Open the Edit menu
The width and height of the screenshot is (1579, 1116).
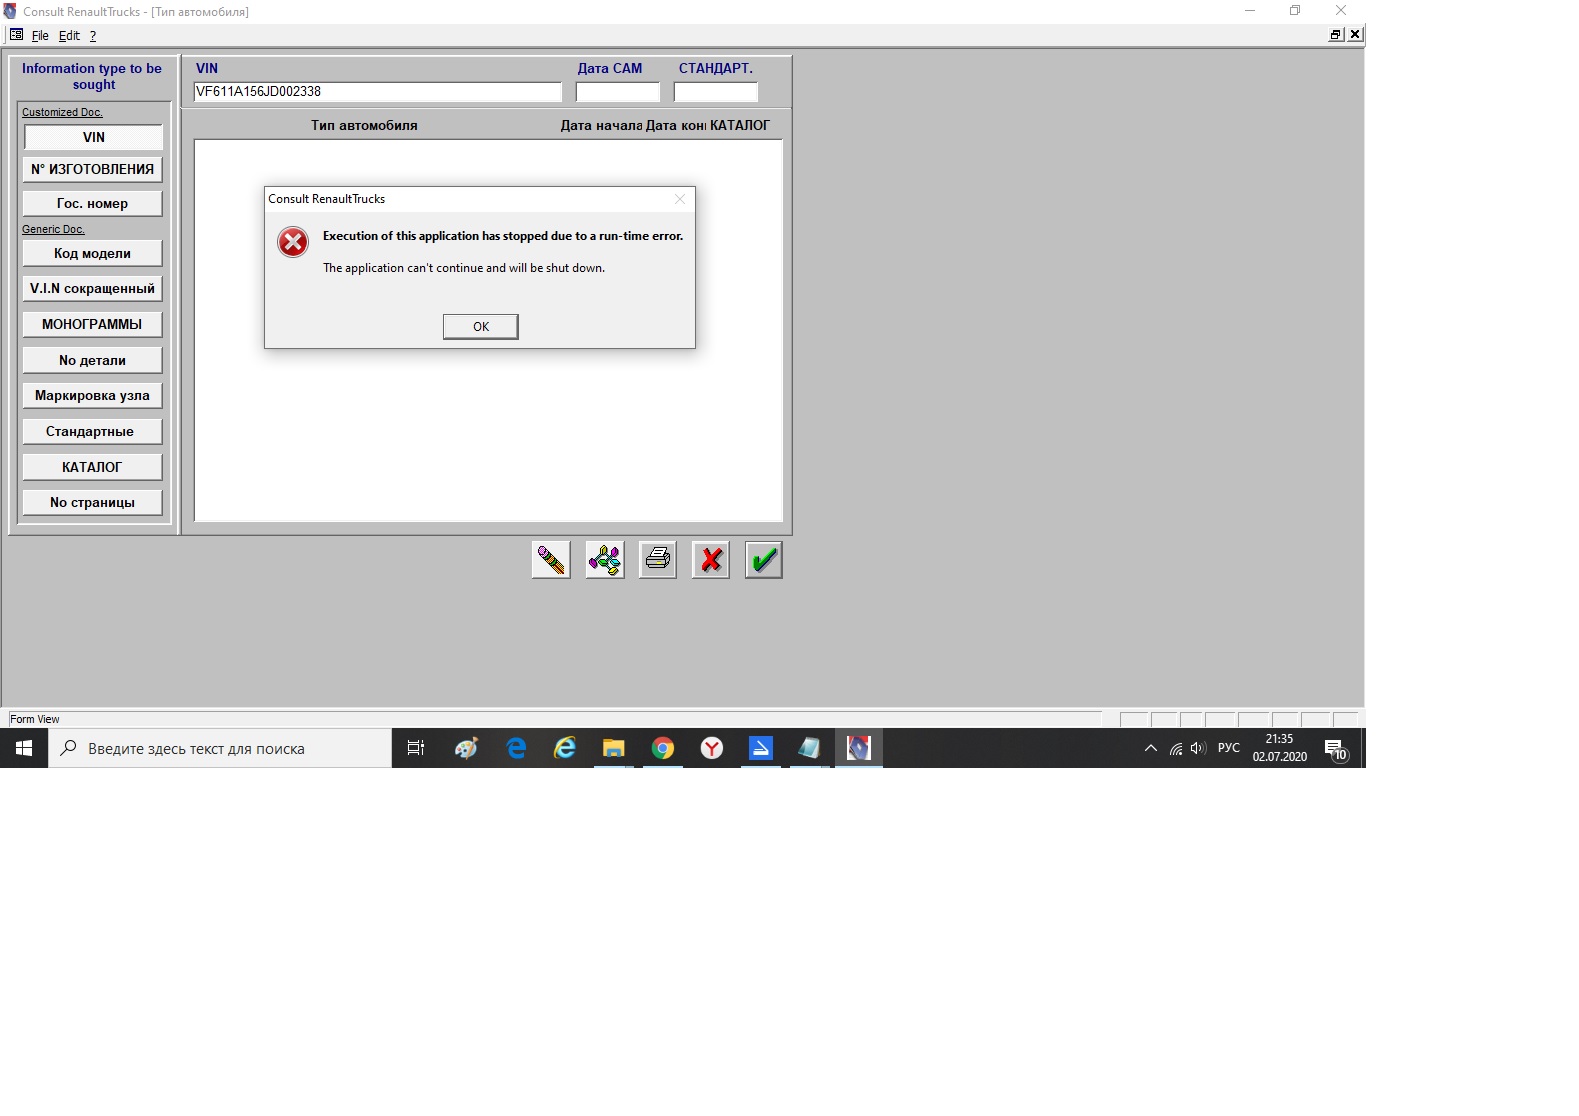[x=69, y=35]
